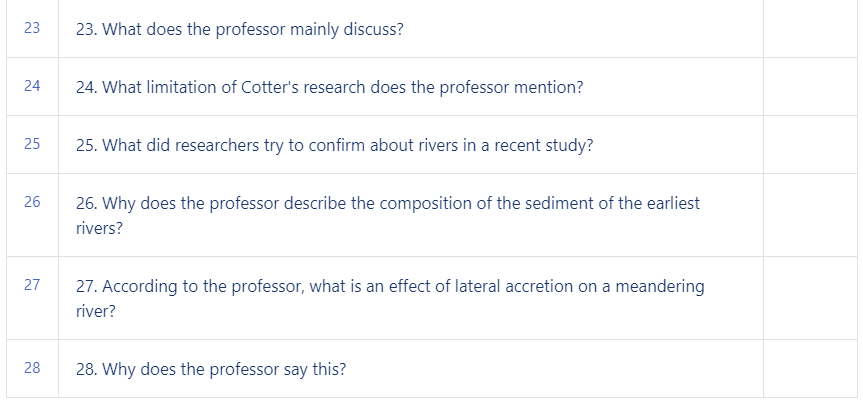The height and width of the screenshot is (403, 863).
Task: Click question 23 about professor's main discussion
Action: [x=240, y=29]
